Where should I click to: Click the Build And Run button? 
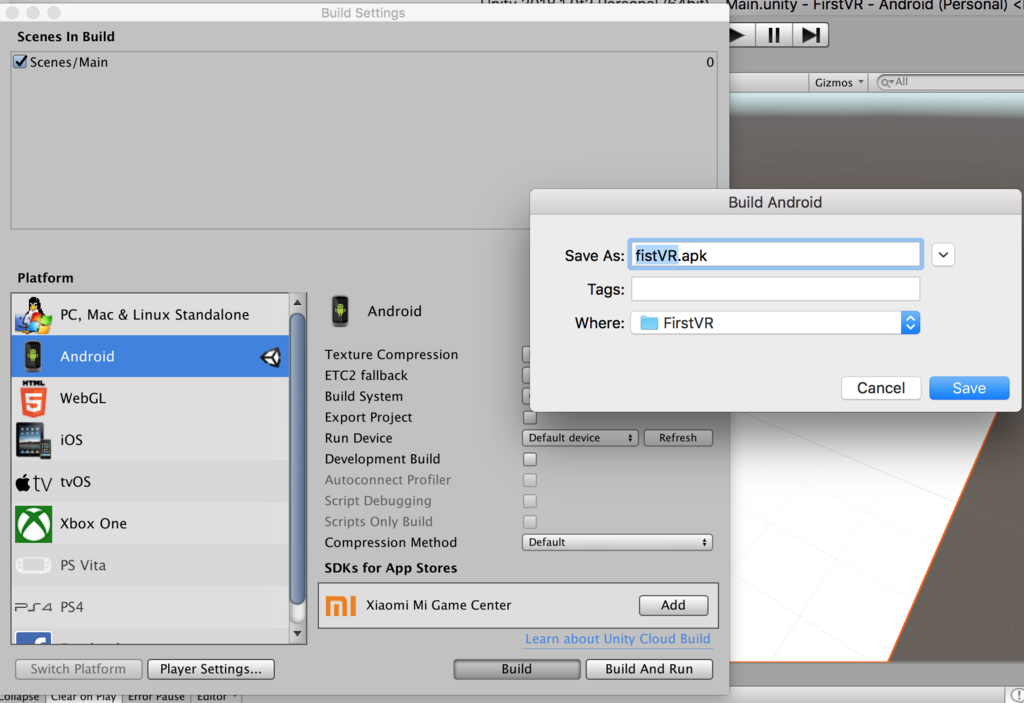coord(649,669)
